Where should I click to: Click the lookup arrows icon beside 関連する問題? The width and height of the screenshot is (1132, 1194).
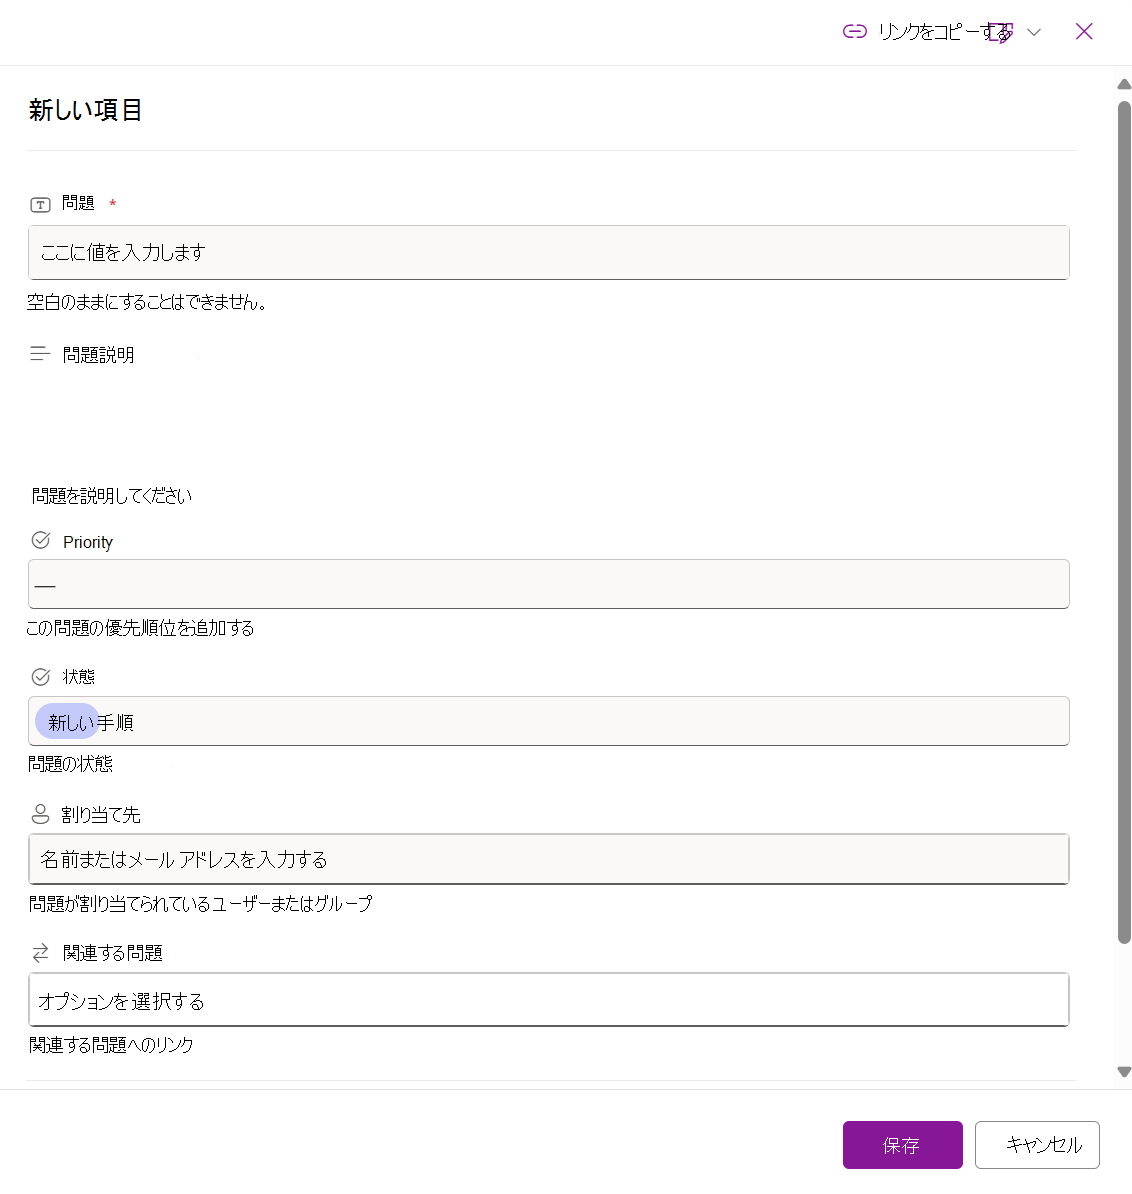click(40, 953)
